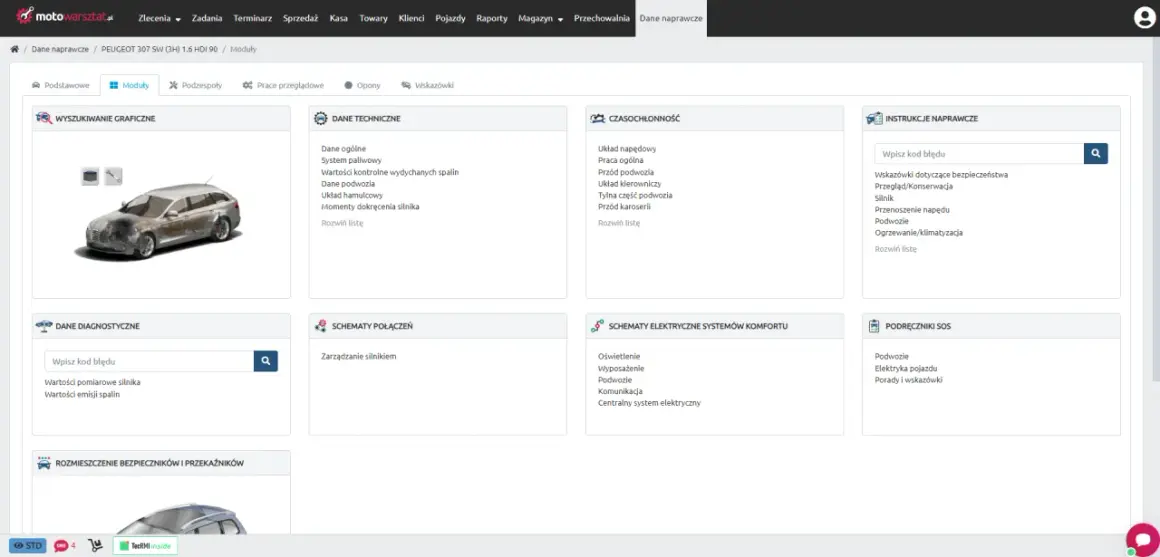Expand list in Instrukcje naprawcze panel
The image size is (1160, 557).
click(895, 249)
